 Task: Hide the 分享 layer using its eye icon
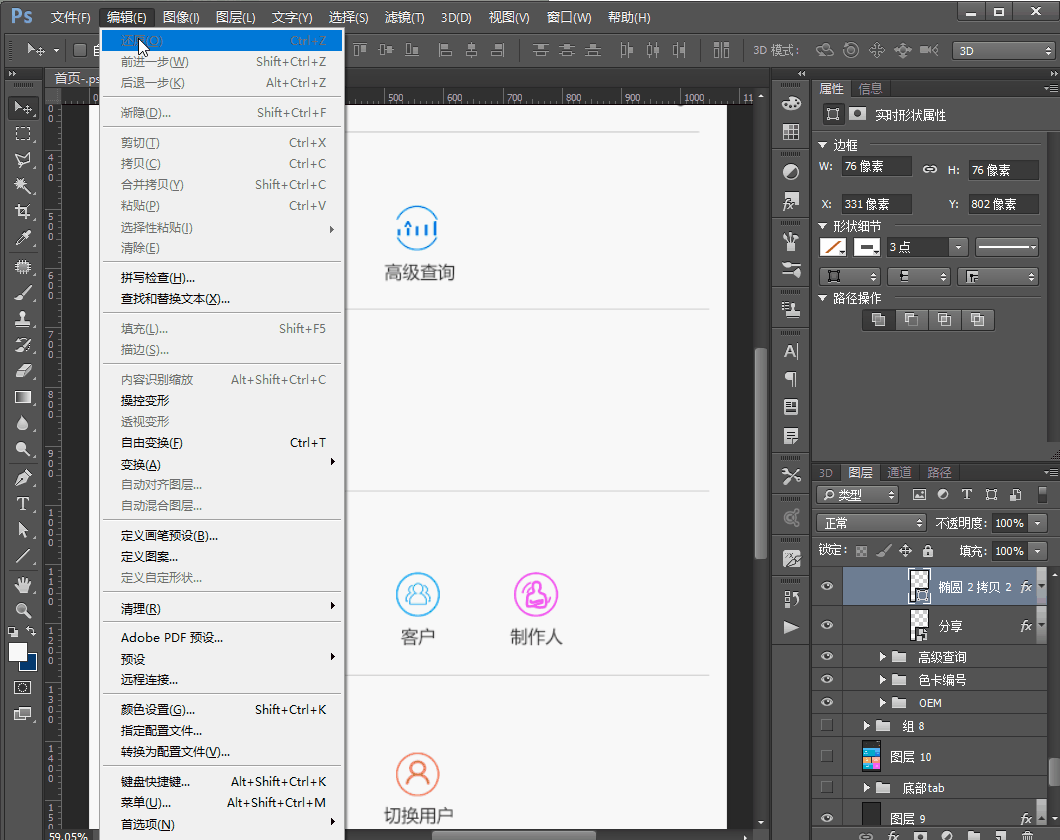pos(827,625)
